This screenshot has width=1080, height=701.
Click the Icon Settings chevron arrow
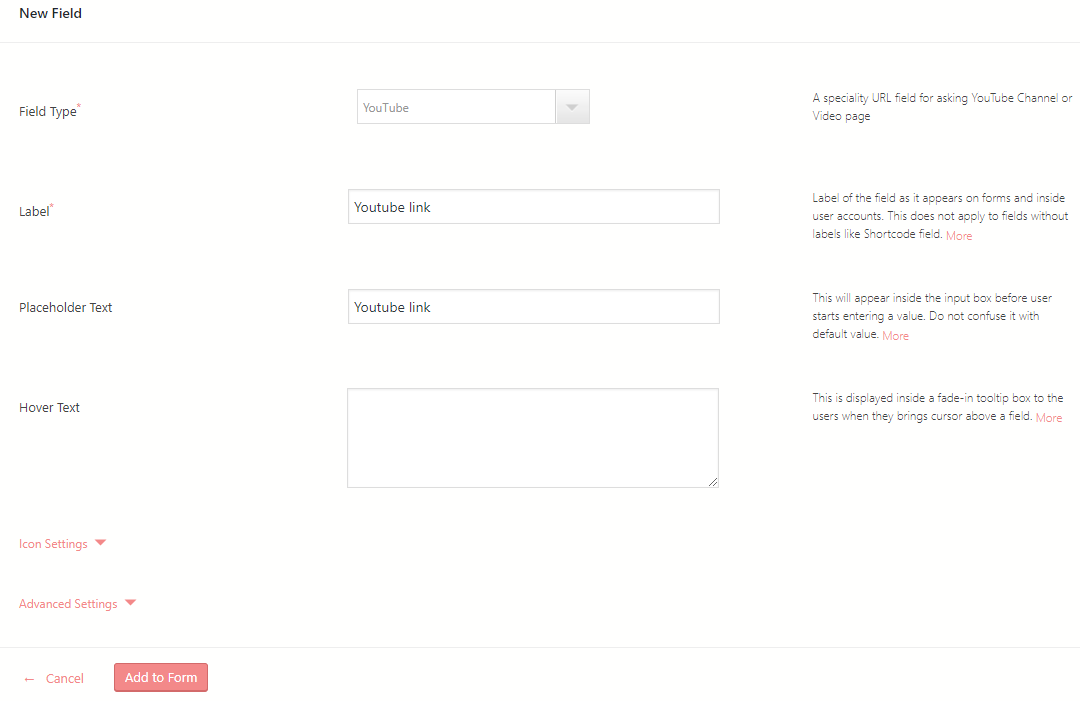point(100,543)
